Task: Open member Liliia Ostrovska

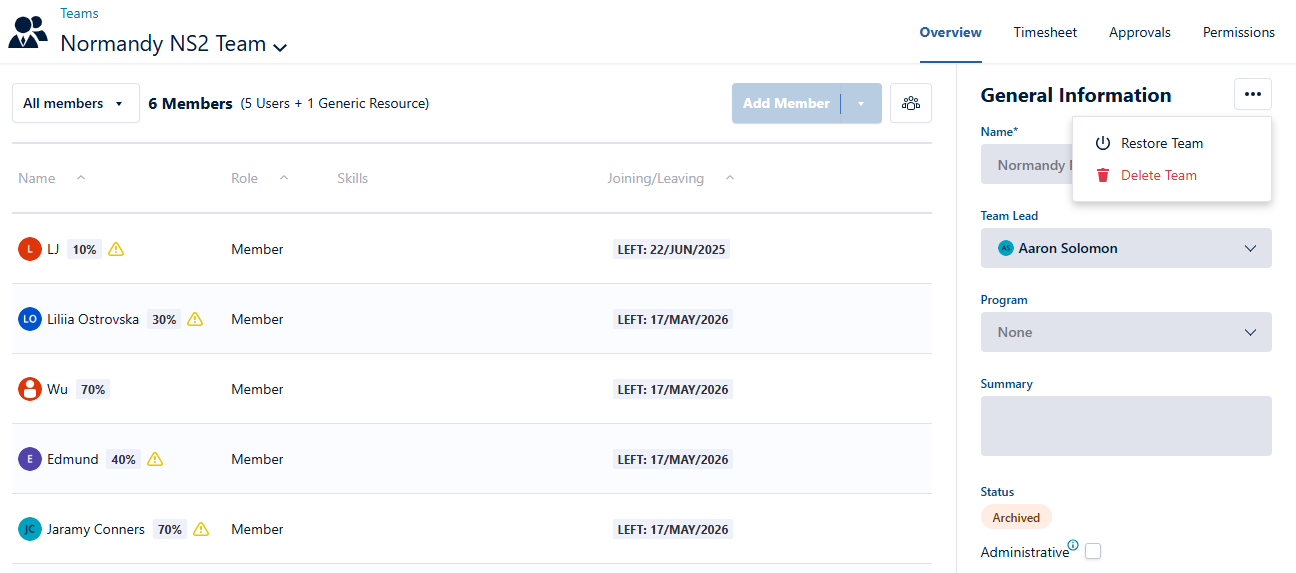Action: click(x=93, y=319)
